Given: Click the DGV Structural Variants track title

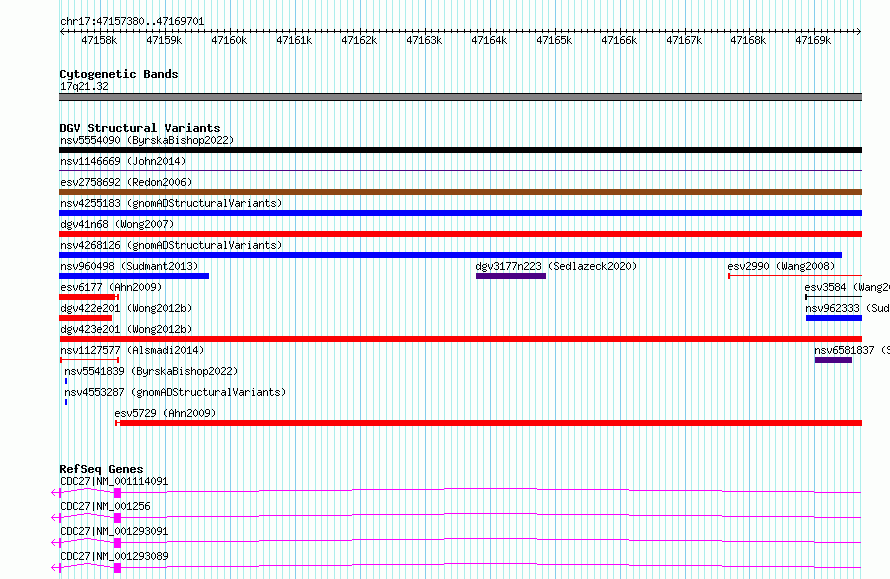Looking at the screenshot, I should coord(140,128).
